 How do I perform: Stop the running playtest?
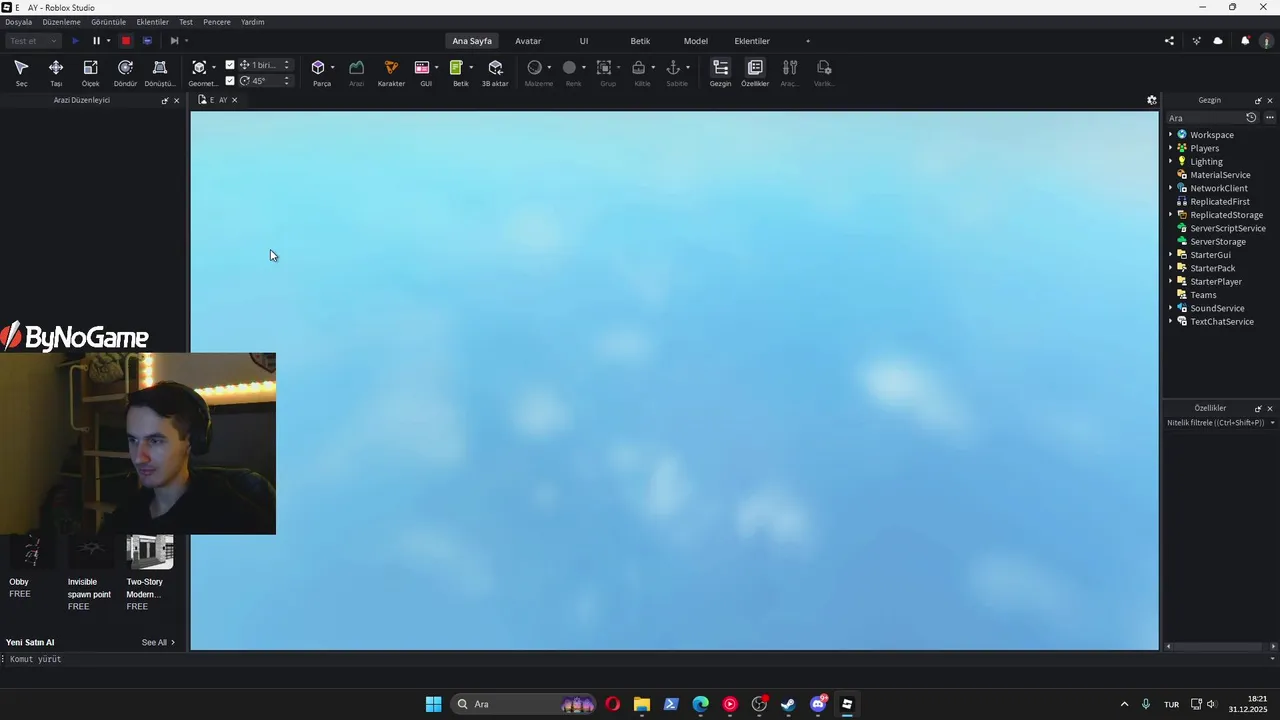click(x=126, y=41)
